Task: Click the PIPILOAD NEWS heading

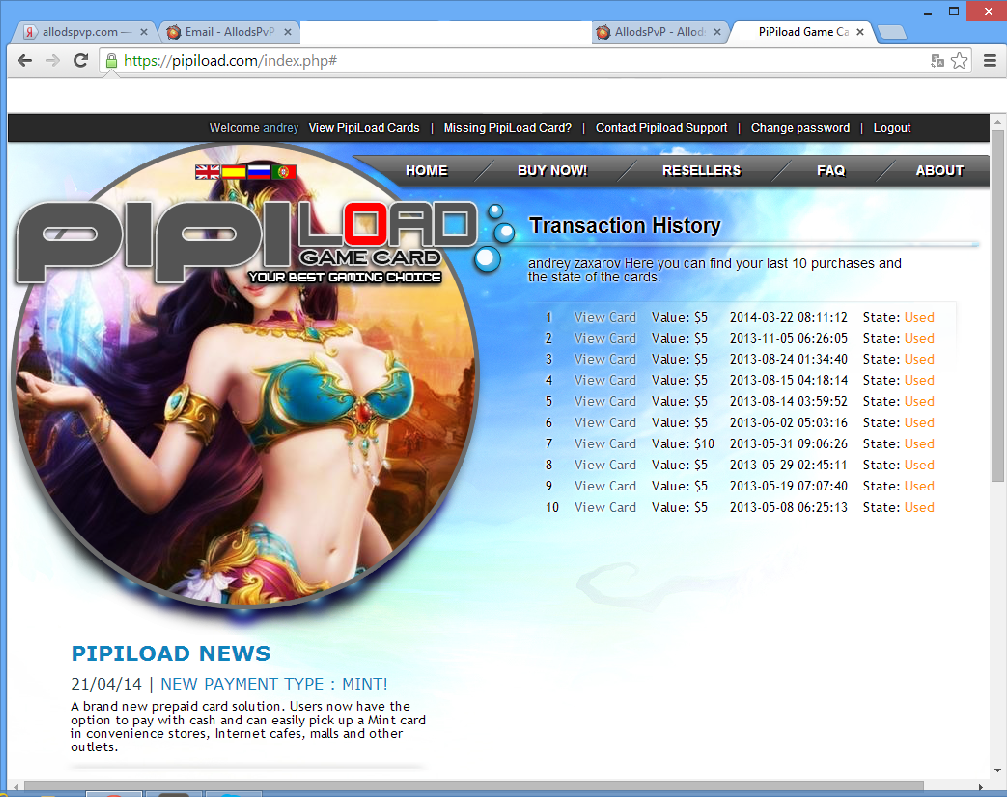Action: 171,653
